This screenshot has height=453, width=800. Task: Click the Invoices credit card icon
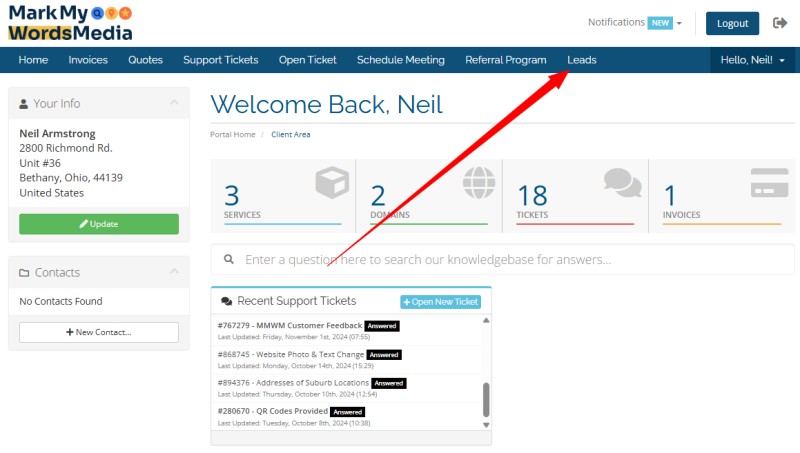click(769, 183)
